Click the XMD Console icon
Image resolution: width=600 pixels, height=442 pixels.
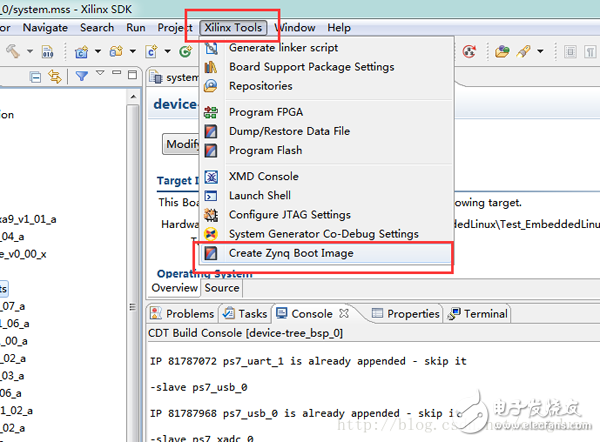click(x=211, y=176)
